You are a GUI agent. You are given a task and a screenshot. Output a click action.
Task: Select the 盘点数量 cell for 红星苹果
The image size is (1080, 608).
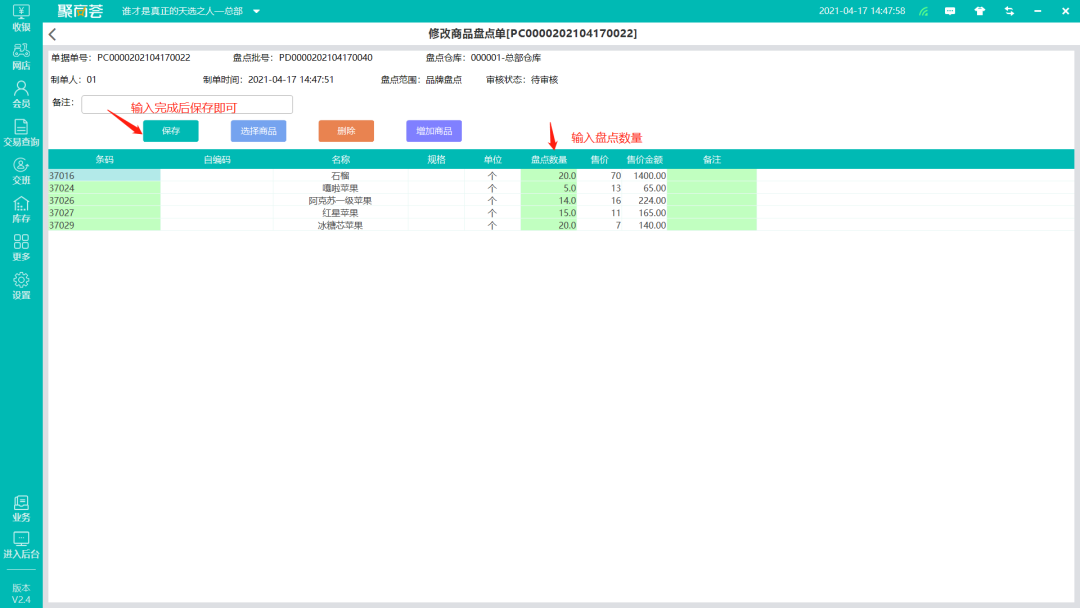(549, 213)
